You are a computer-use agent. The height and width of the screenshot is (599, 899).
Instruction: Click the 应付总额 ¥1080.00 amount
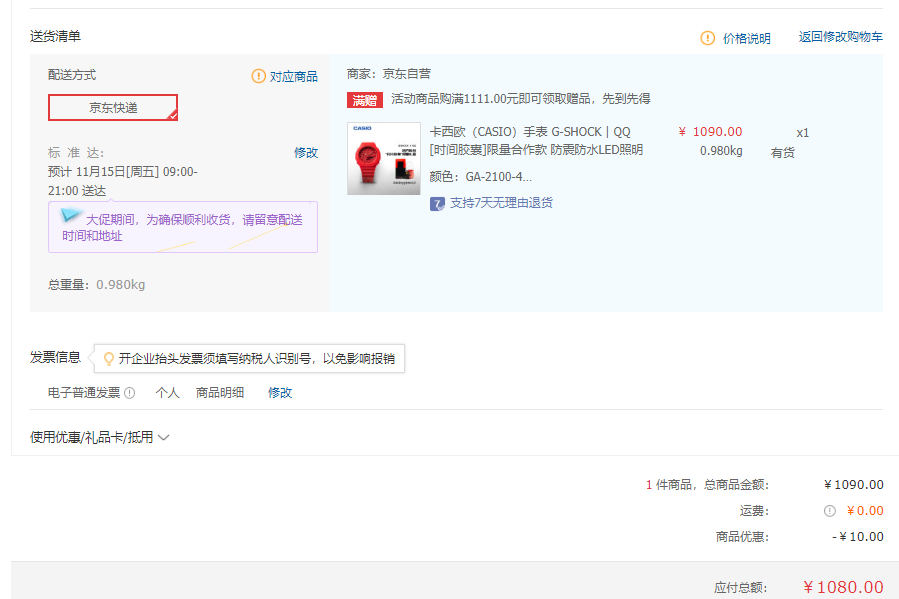click(843, 587)
